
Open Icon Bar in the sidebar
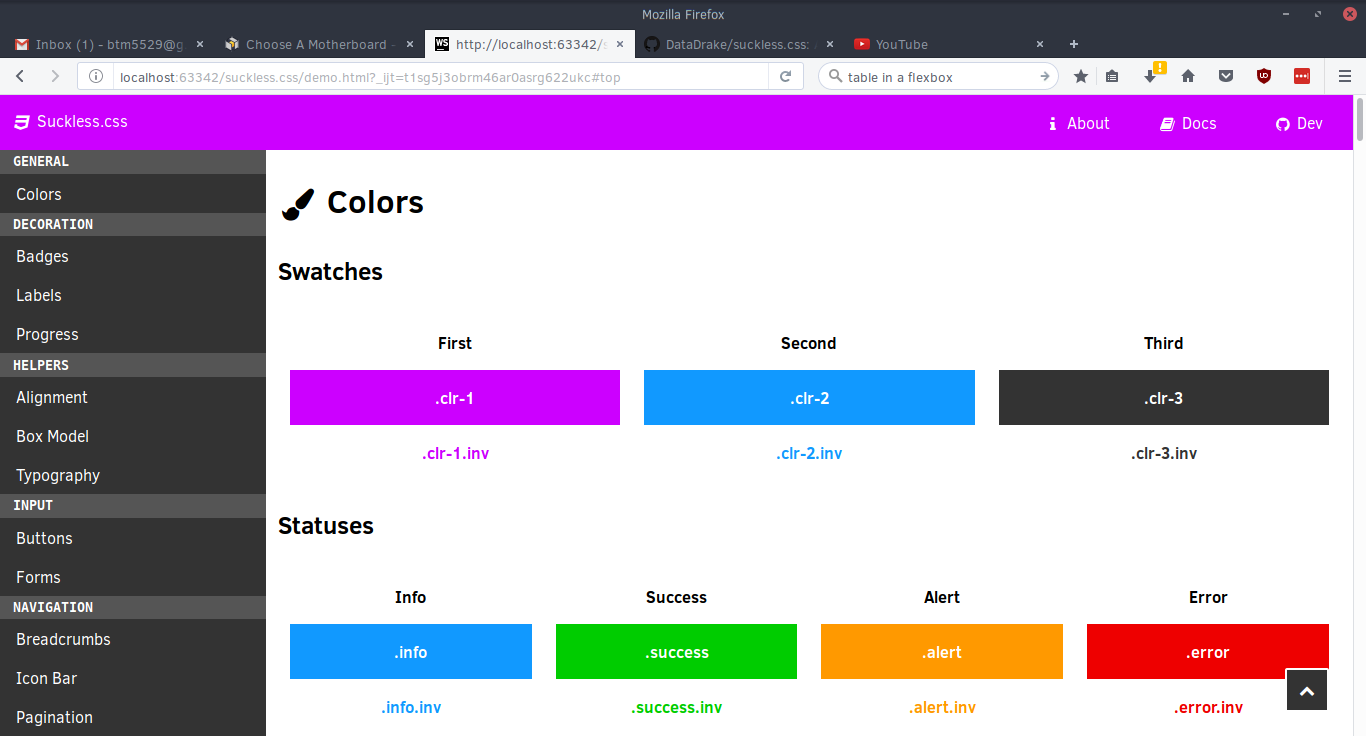133,678
